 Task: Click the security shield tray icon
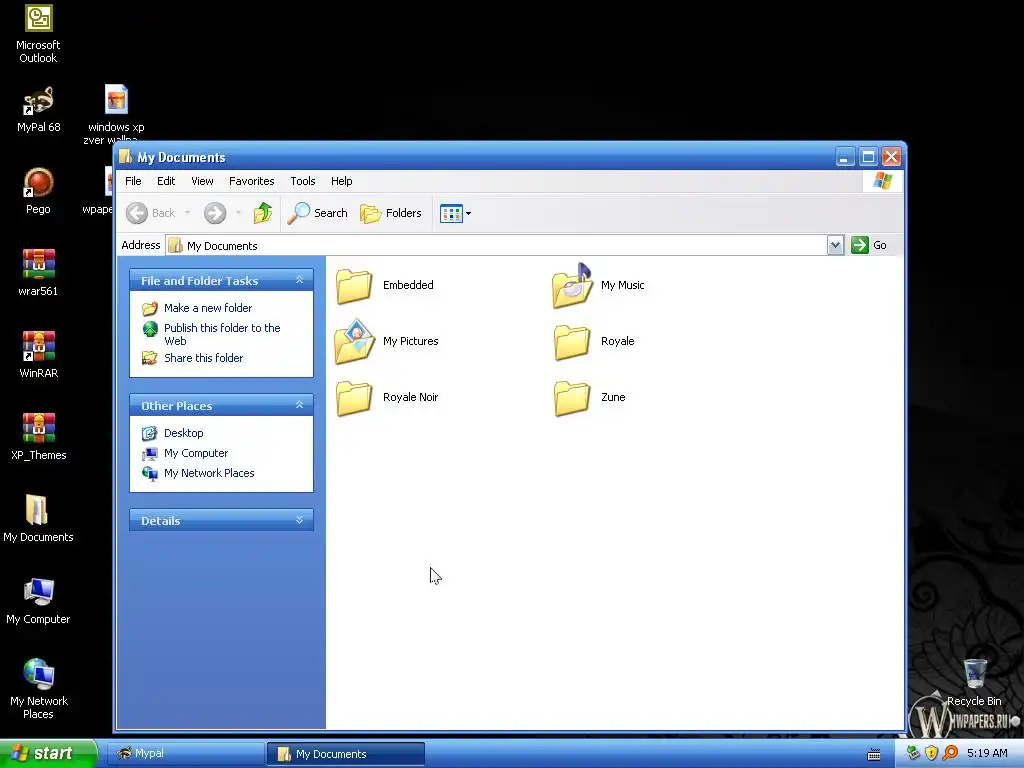[932, 754]
